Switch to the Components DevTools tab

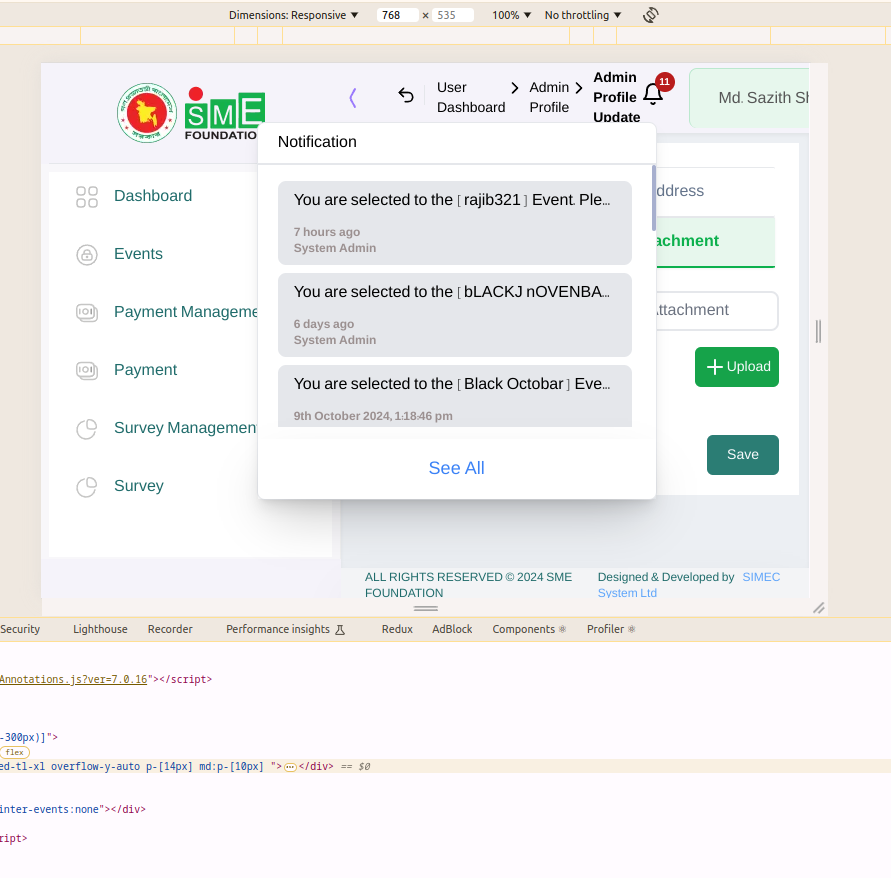tap(529, 629)
